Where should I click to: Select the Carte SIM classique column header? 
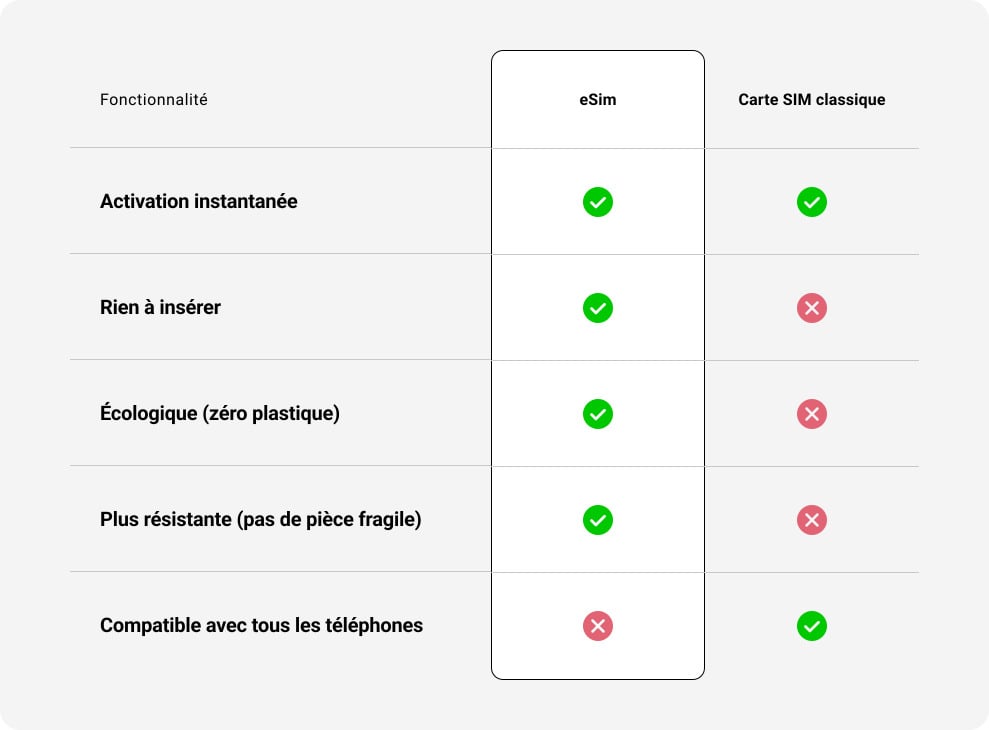(811, 100)
